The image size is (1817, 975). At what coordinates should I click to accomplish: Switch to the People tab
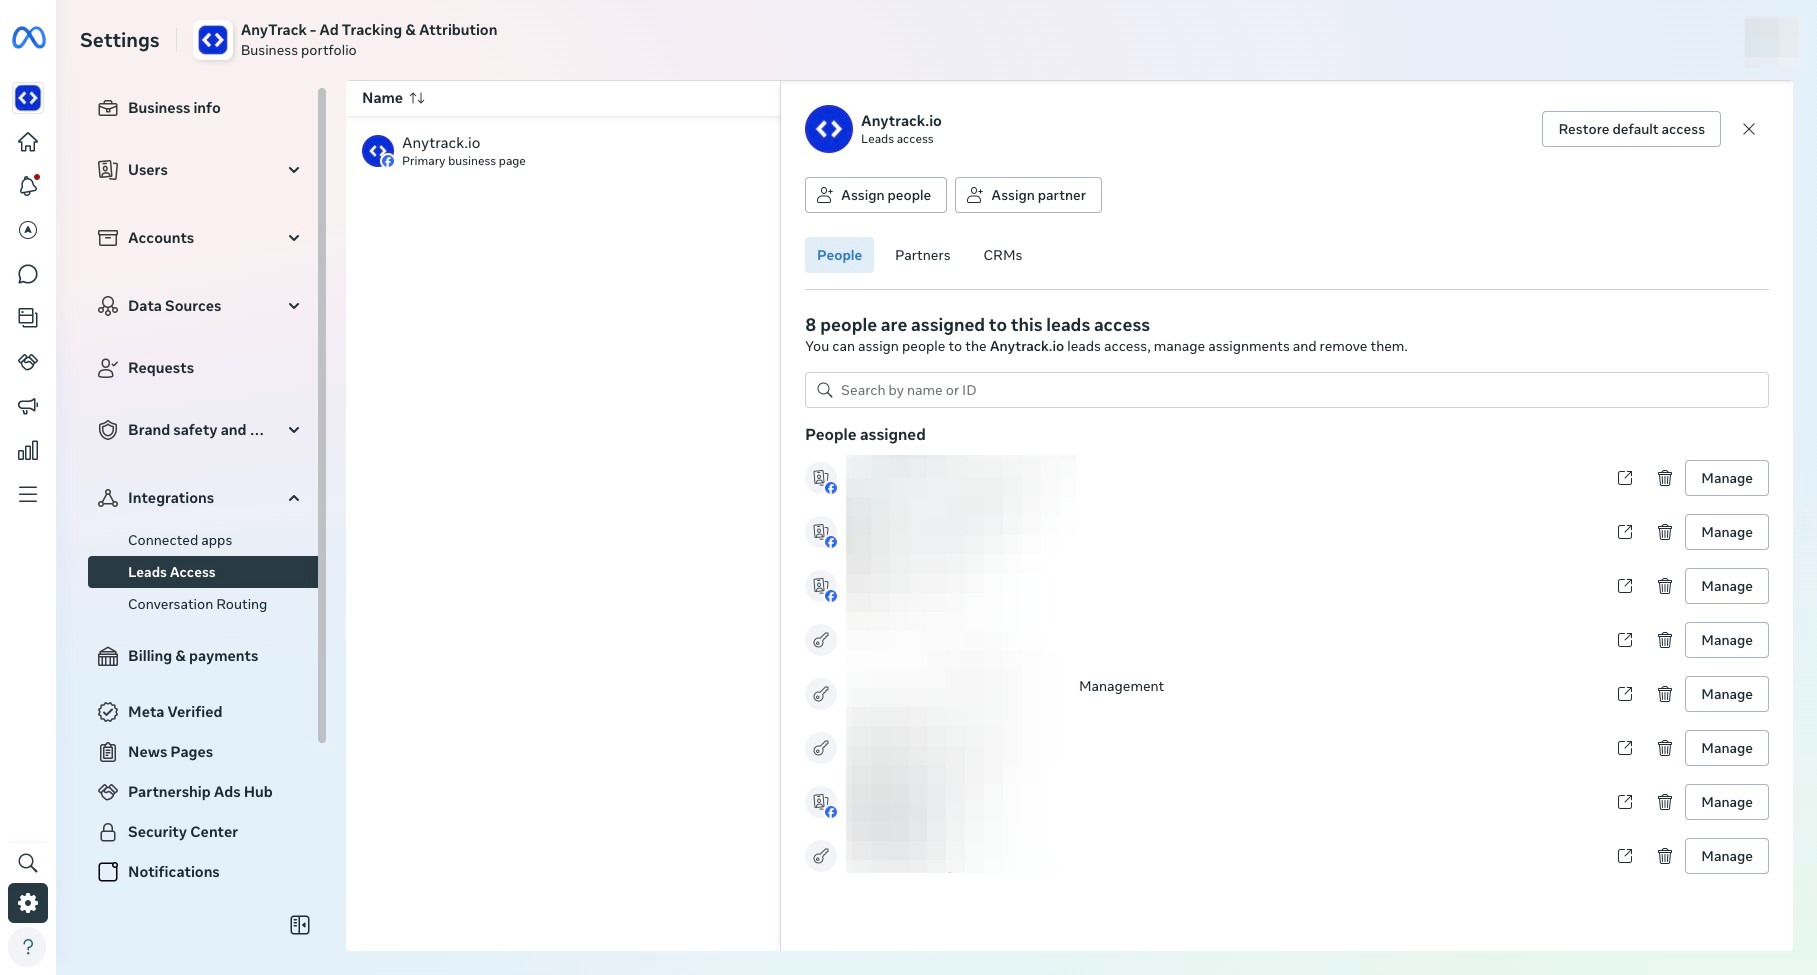pyautogui.click(x=839, y=255)
